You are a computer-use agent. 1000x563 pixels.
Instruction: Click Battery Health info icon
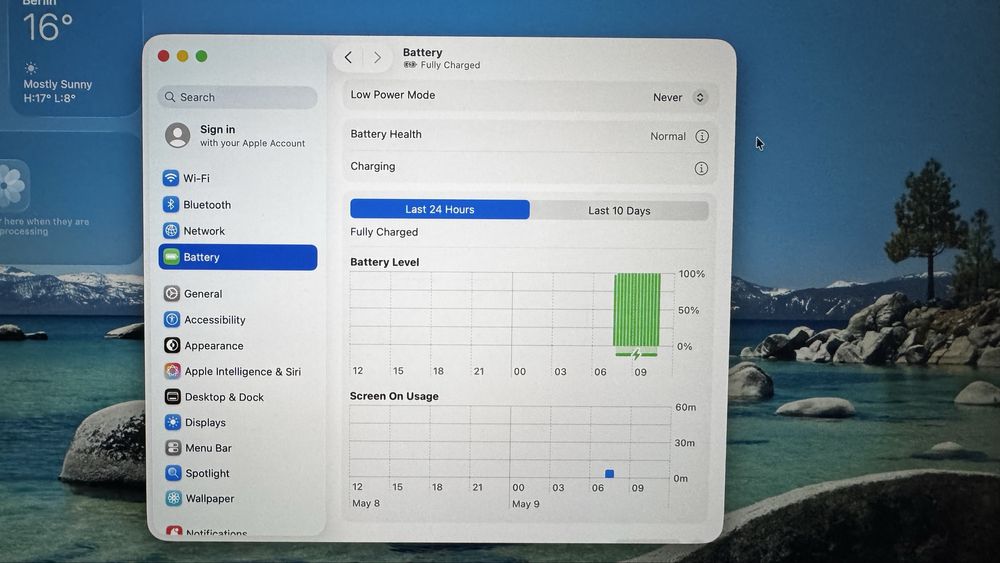point(702,136)
